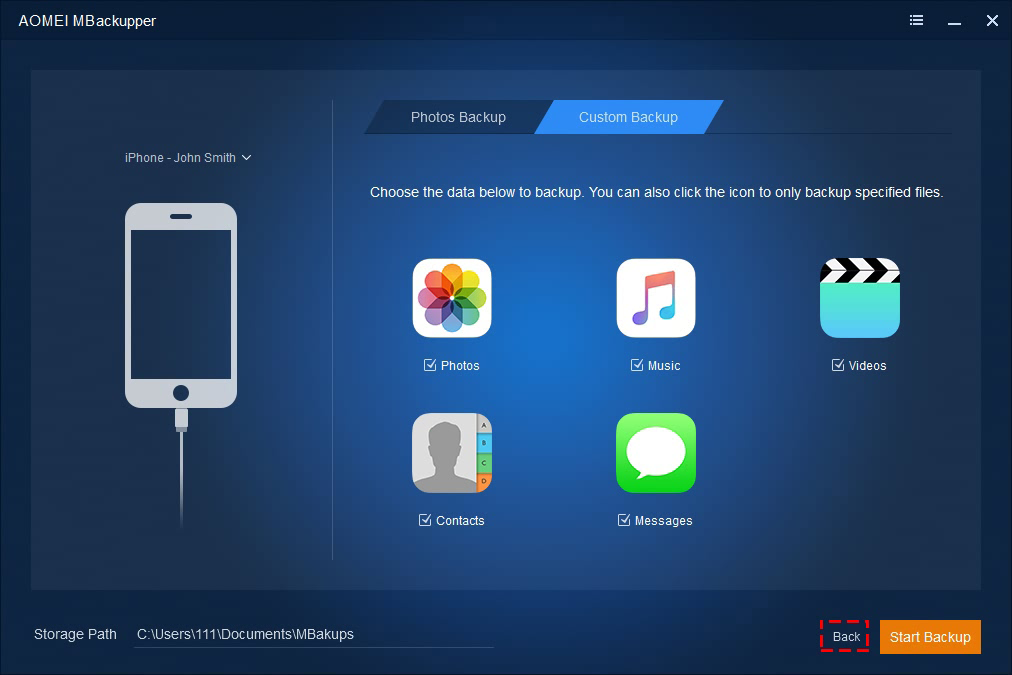1012x675 pixels.
Task: Expand the iPhone - John Smith device dropdown
Action: (188, 157)
